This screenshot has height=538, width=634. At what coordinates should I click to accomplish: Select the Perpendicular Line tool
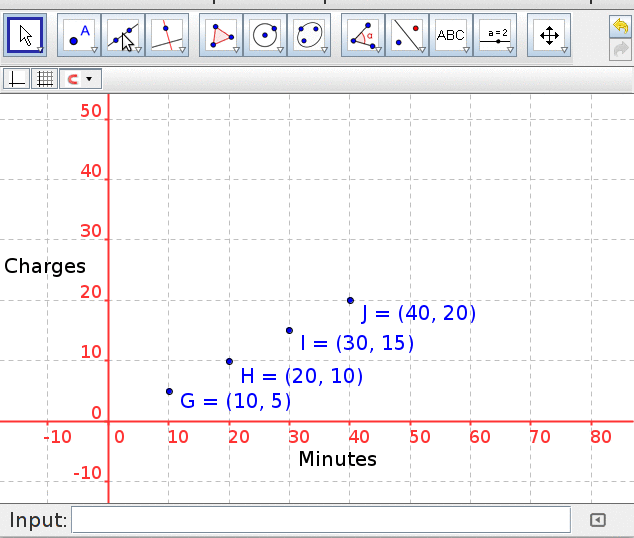click(166, 35)
